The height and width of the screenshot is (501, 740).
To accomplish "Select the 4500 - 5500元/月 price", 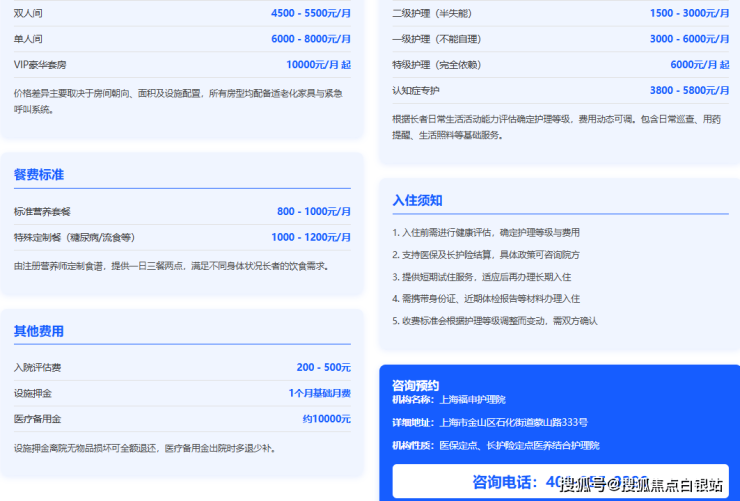I will 311,13.
